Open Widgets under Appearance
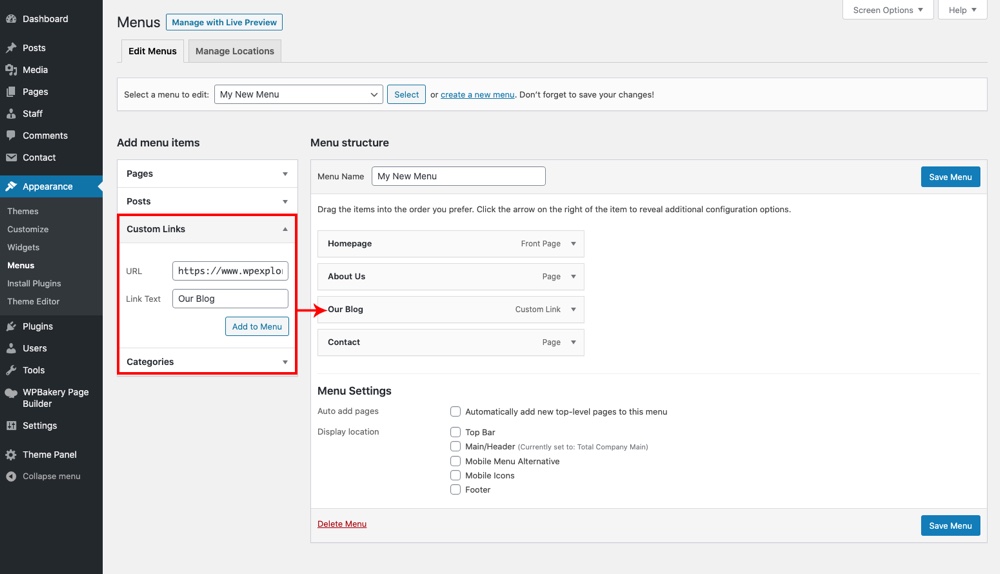This screenshot has width=1000, height=574. click(x=24, y=247)
